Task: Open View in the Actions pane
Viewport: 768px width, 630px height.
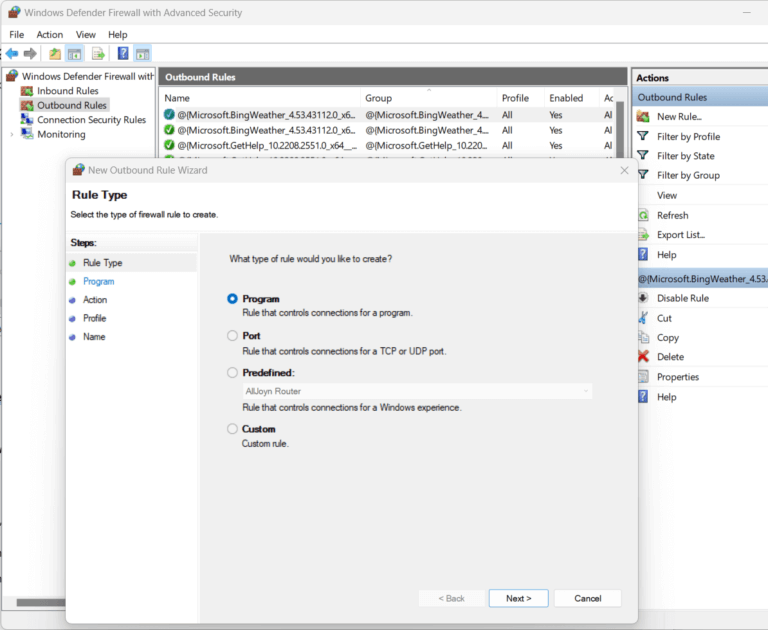Action: pyautogui.click(x=667, y=195)
